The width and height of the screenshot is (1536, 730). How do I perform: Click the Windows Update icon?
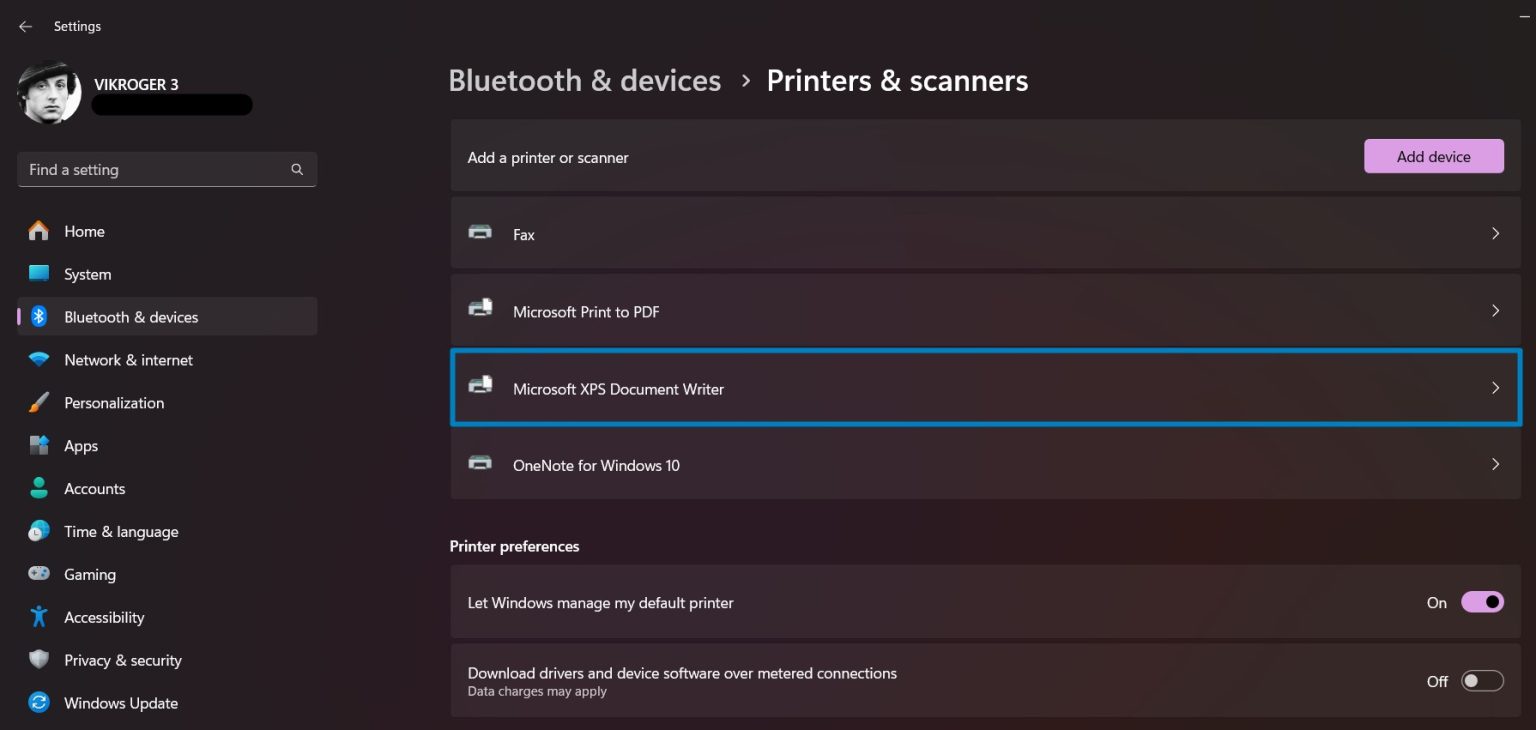(x=38, y=702)
